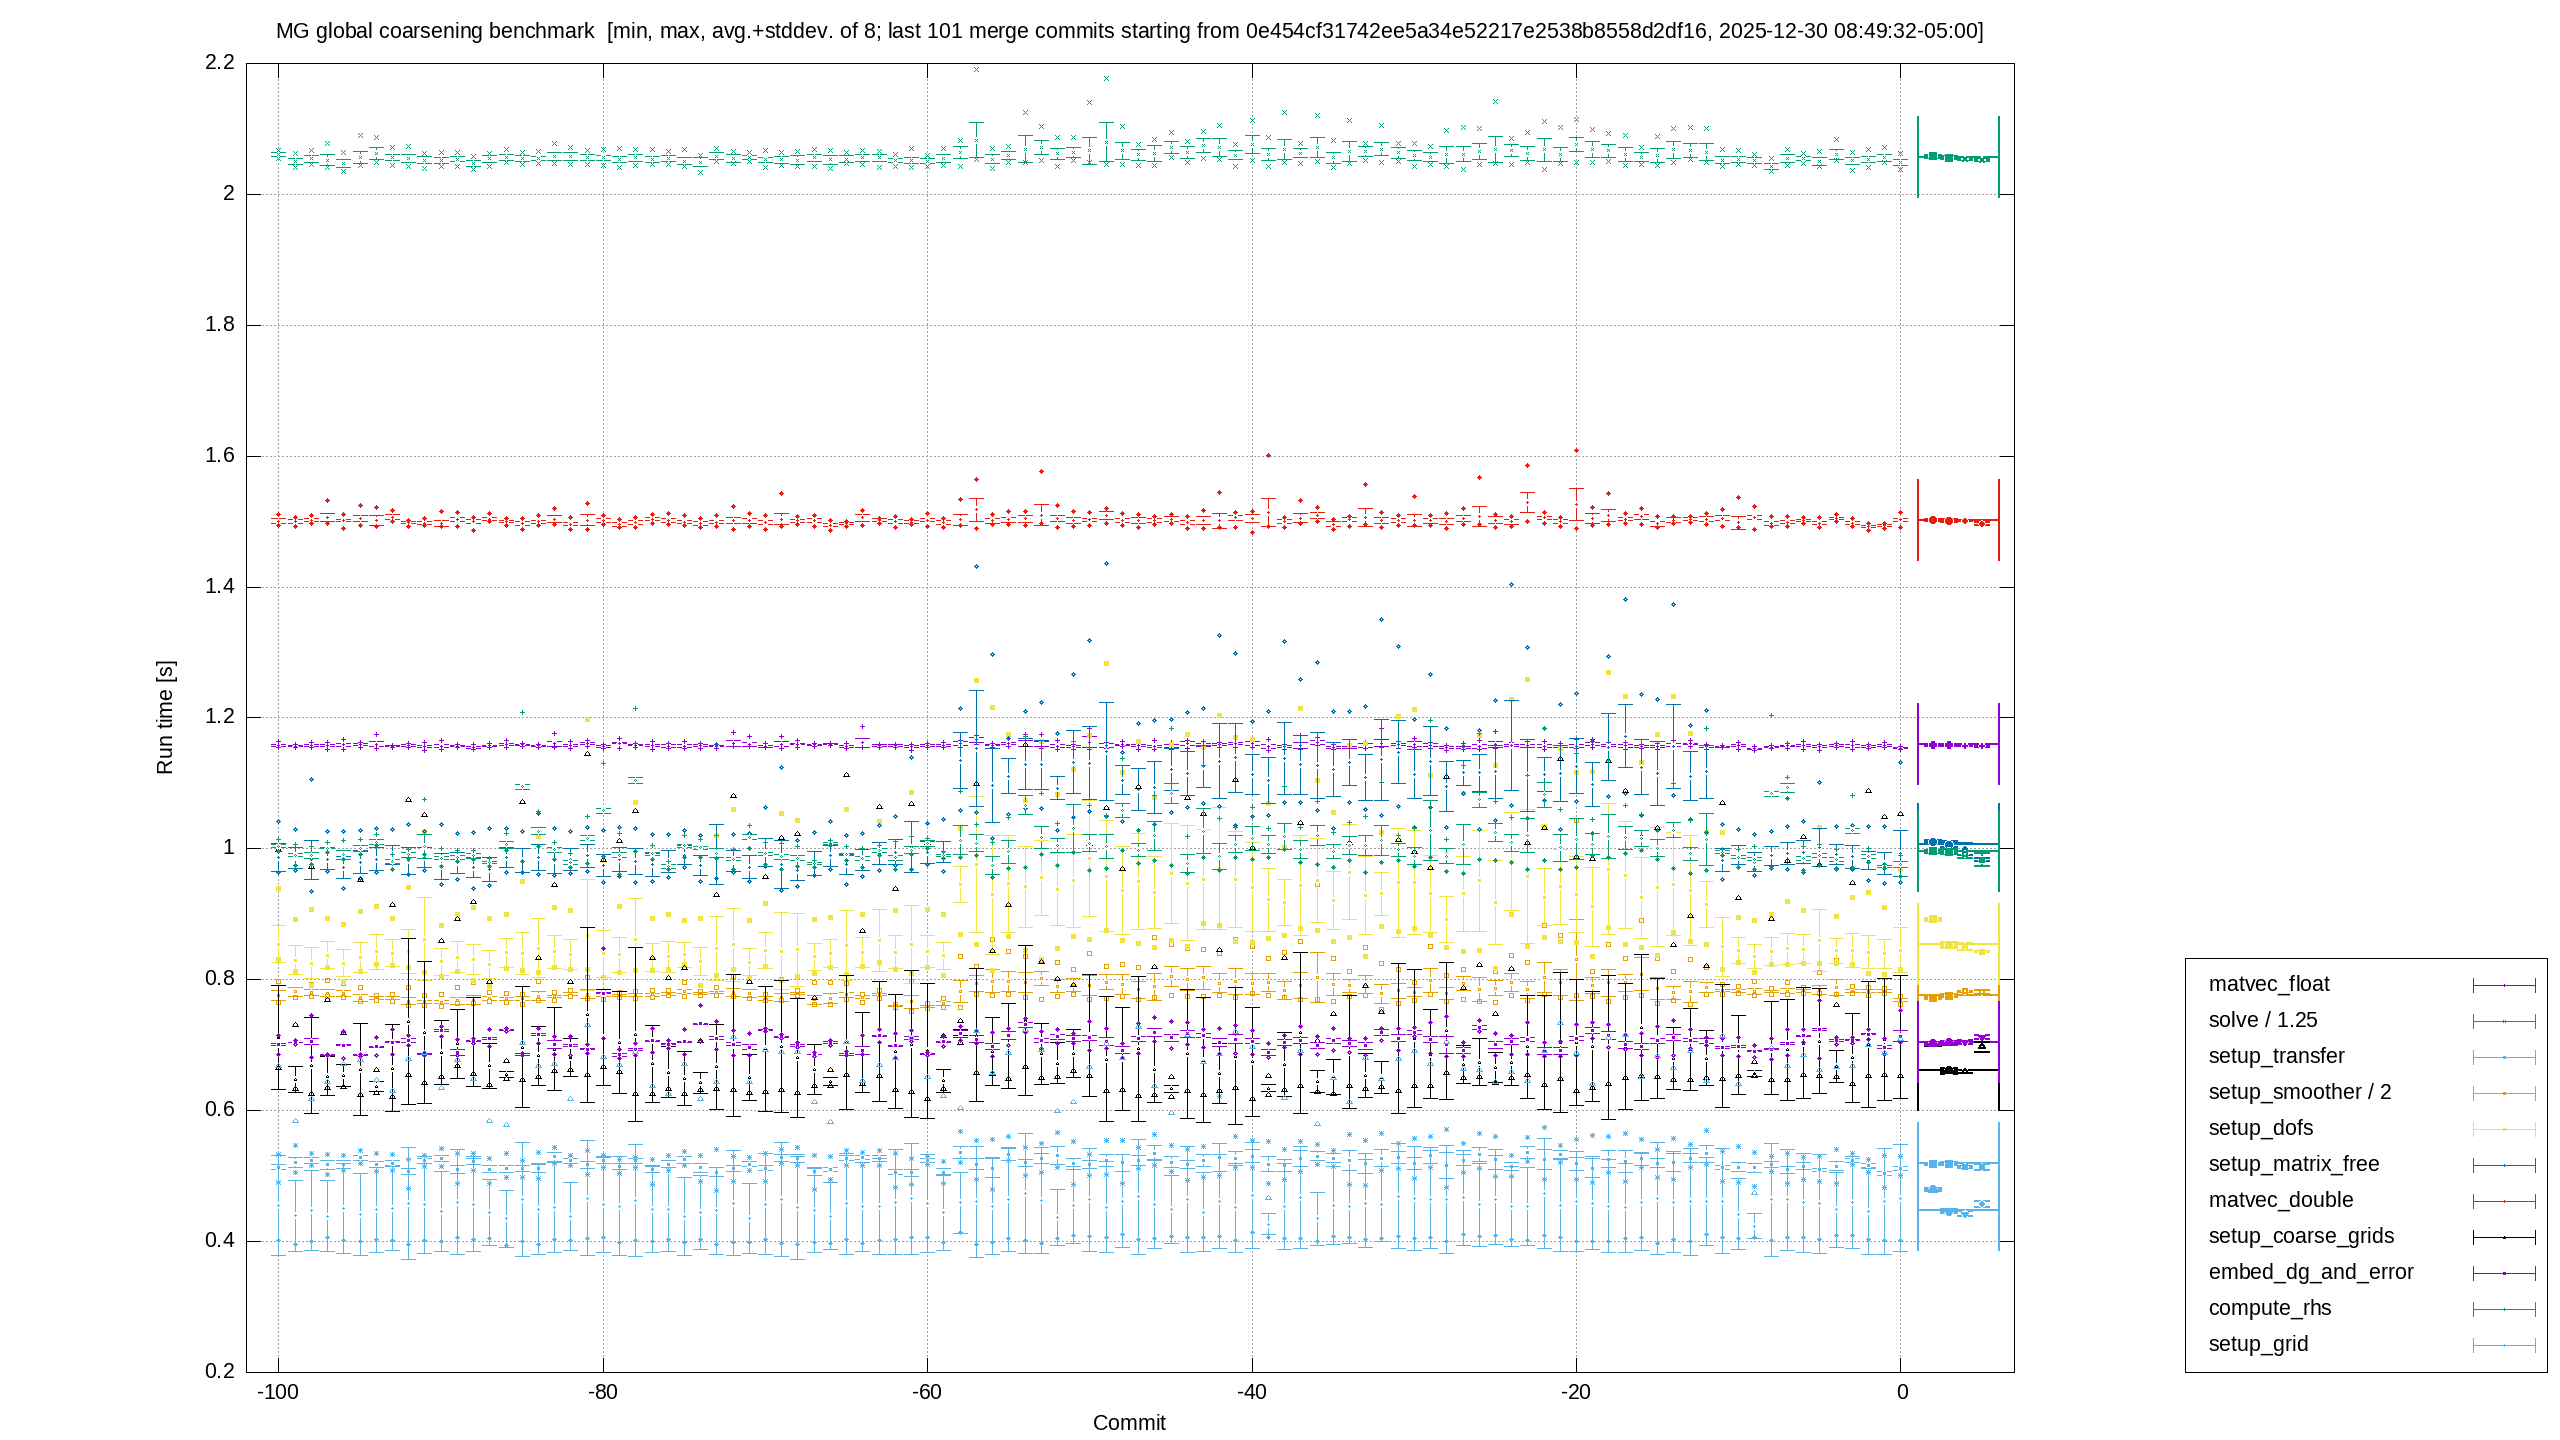Click the "Commit" x-axis label
Viewport: 2560px width, 1440px height.
click(1129, 1422)
